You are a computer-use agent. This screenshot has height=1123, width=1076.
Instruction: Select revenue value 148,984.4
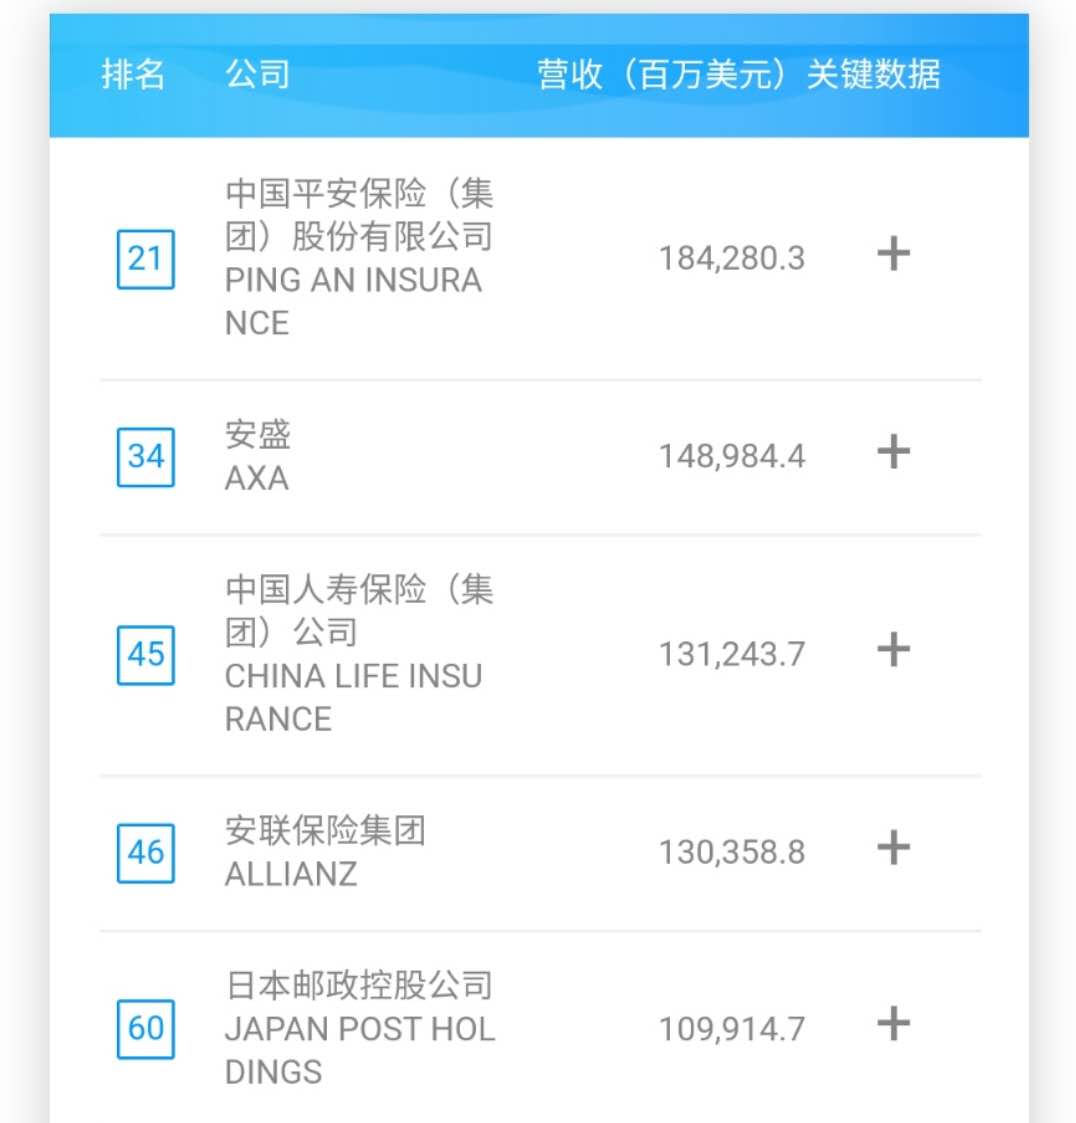732,456
